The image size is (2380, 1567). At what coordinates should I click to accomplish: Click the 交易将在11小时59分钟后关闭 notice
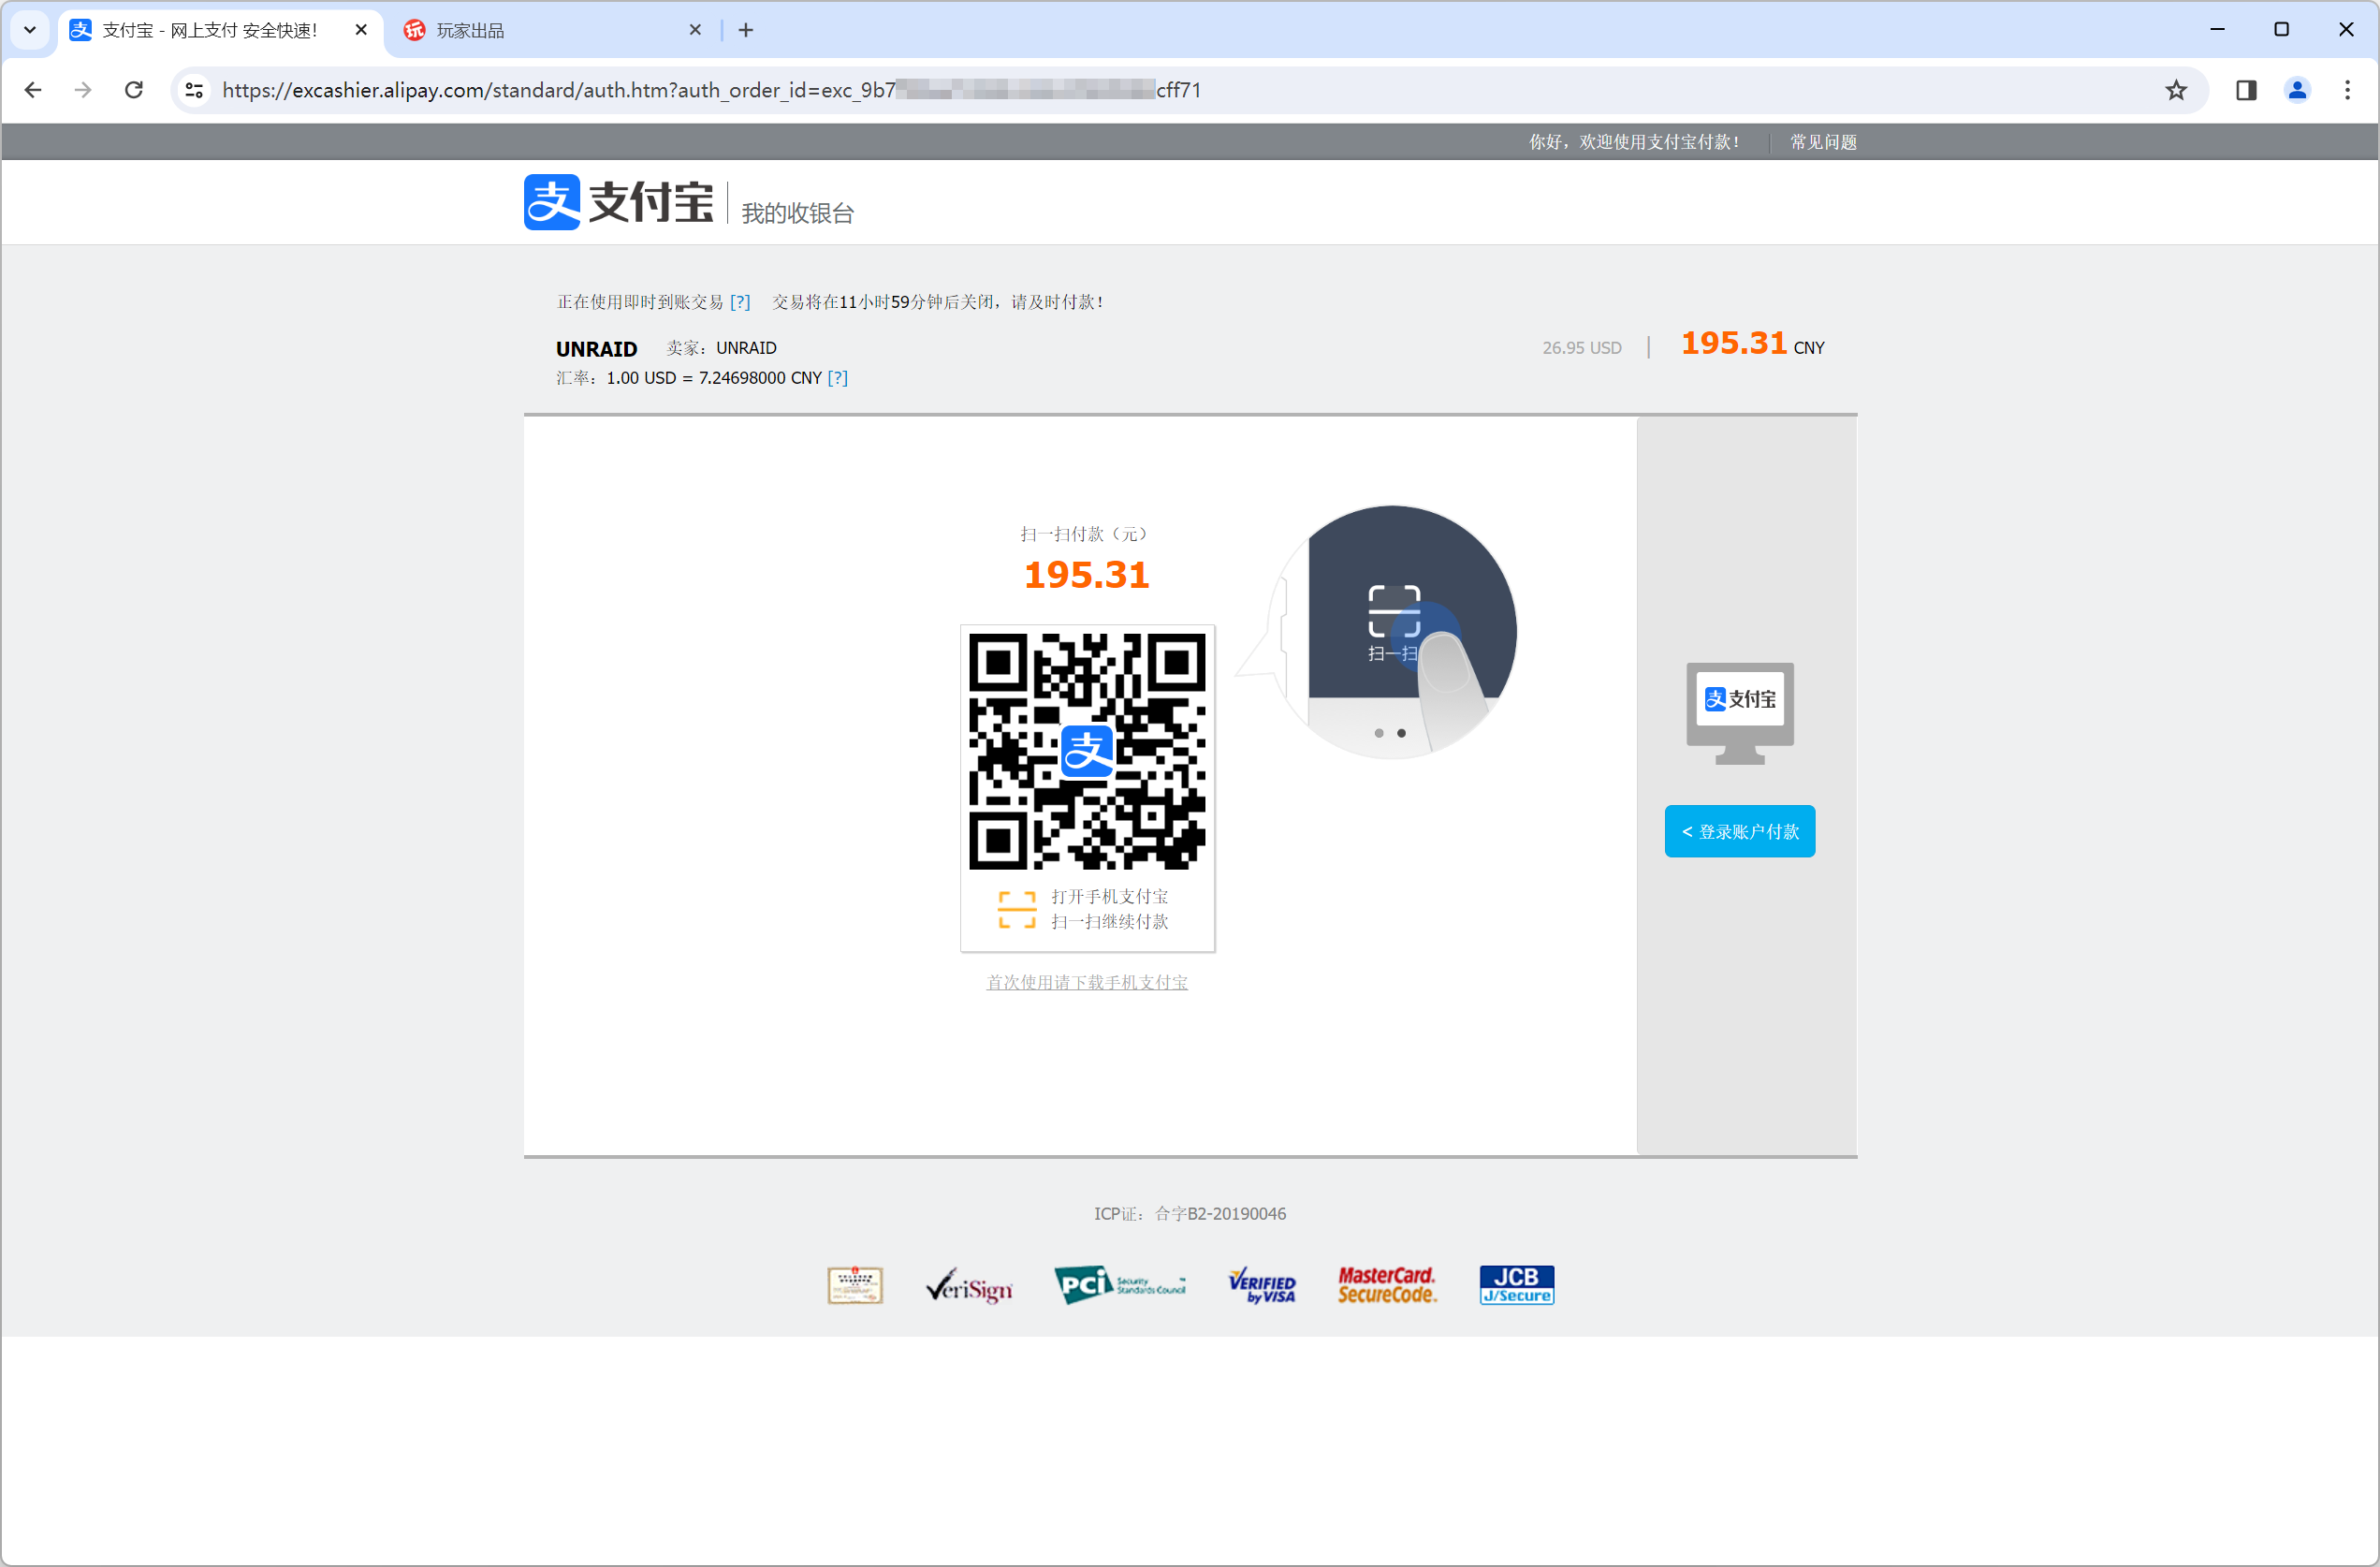(938, 302)
